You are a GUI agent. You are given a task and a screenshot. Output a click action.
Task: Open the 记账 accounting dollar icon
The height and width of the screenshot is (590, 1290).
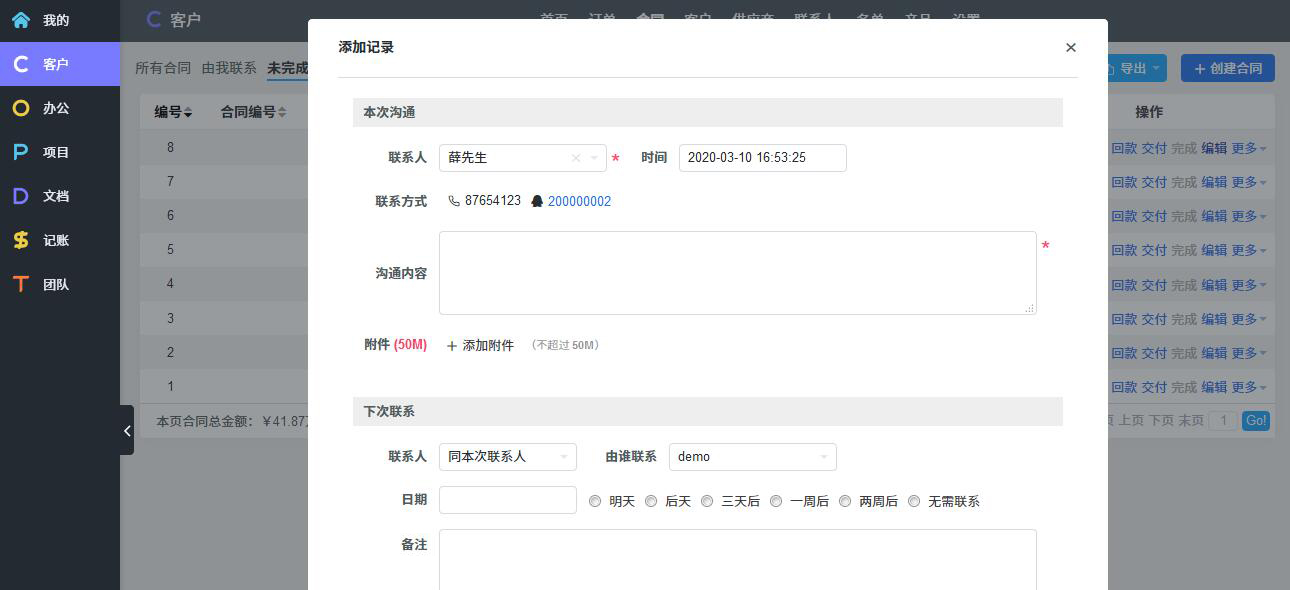tap(21, 240)
